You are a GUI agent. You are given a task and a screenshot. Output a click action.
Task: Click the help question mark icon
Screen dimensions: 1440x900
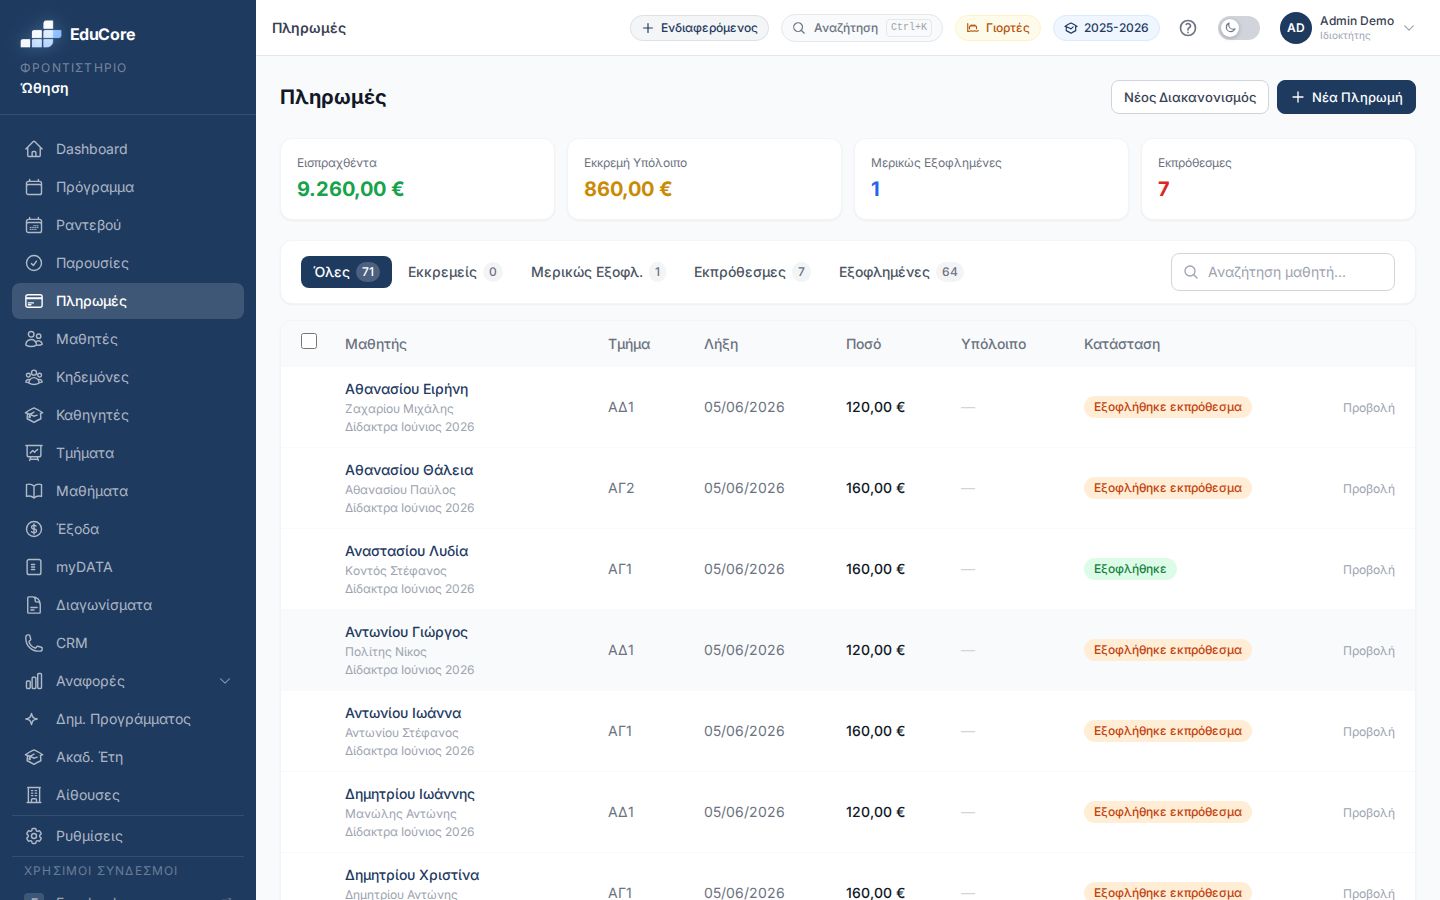[x=1188, y=28]
